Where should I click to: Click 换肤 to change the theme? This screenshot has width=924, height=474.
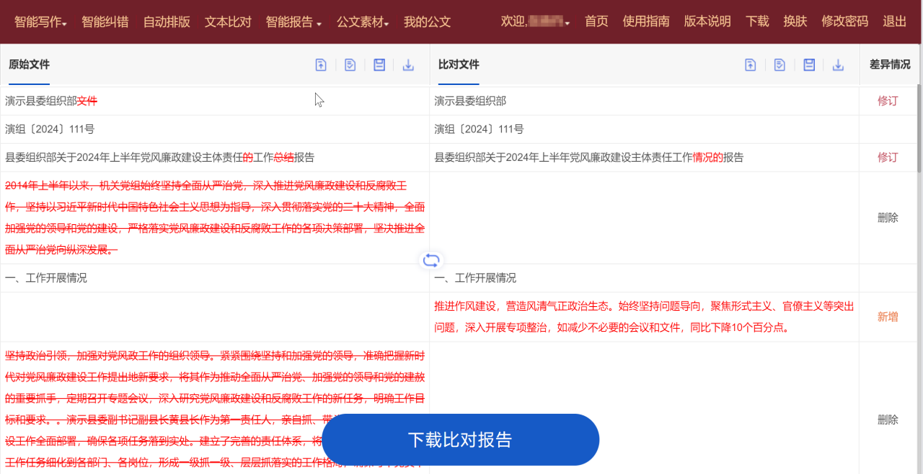click(x=795, y=22)
